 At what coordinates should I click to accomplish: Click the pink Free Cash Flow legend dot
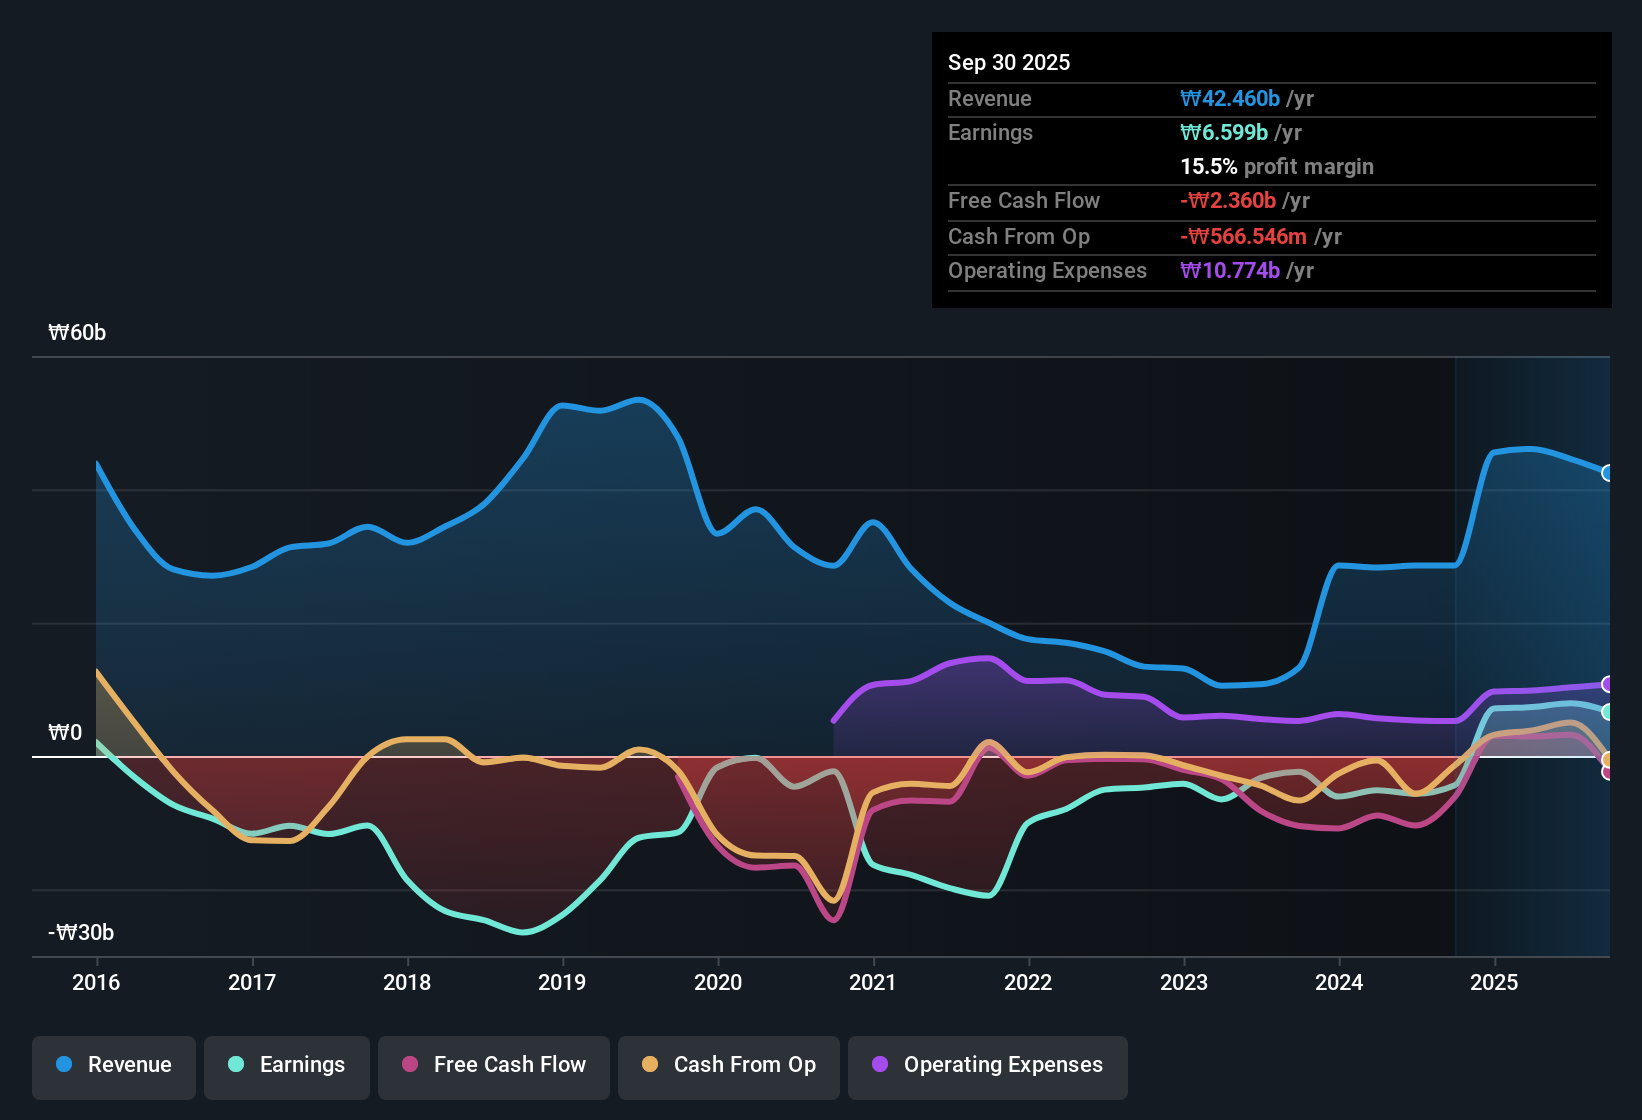tap(409, 1065)
